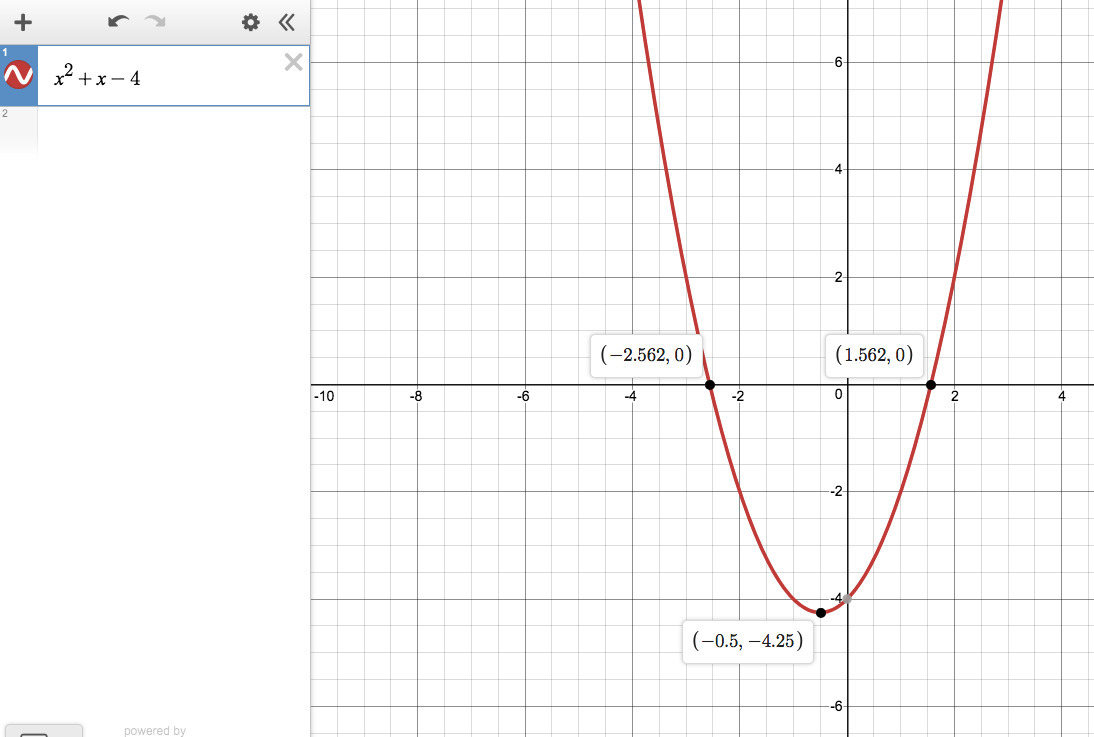Click the origin of the graph
1094x737 pixels.
coord(848,385)
